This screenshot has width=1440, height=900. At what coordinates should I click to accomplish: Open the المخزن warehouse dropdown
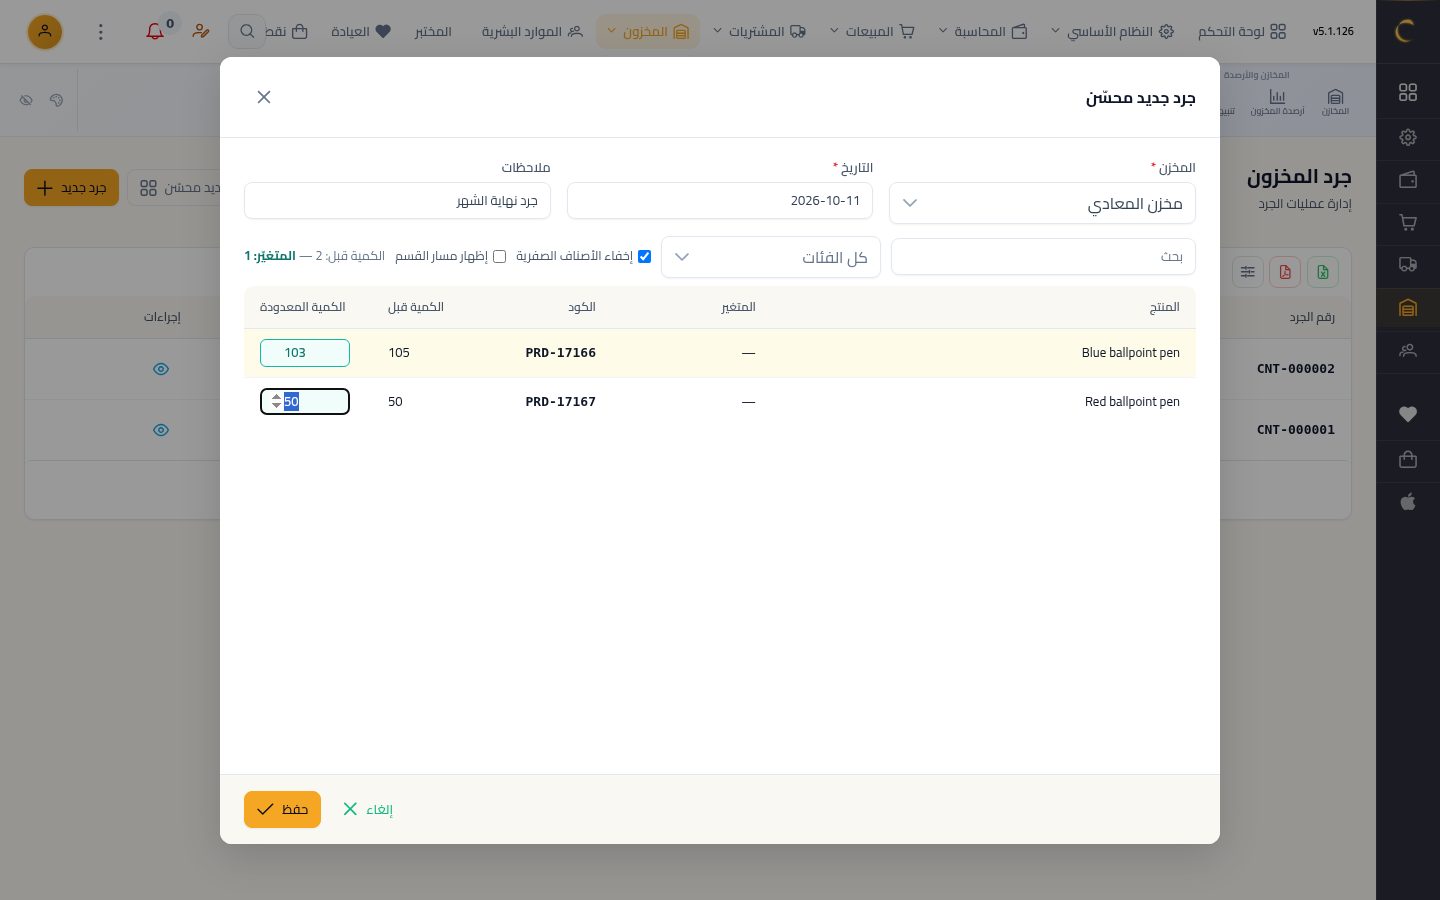pyautogui.click(x=1042, y=203)
